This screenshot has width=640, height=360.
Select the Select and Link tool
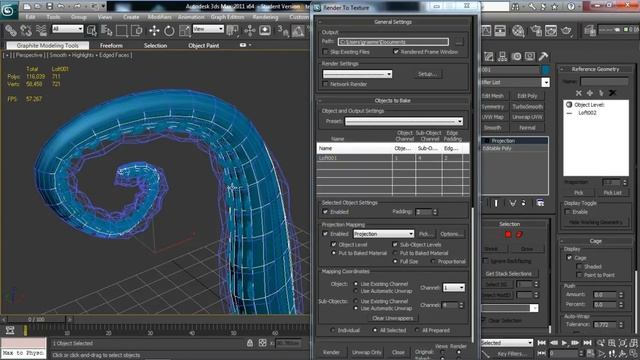click(11, 31)
